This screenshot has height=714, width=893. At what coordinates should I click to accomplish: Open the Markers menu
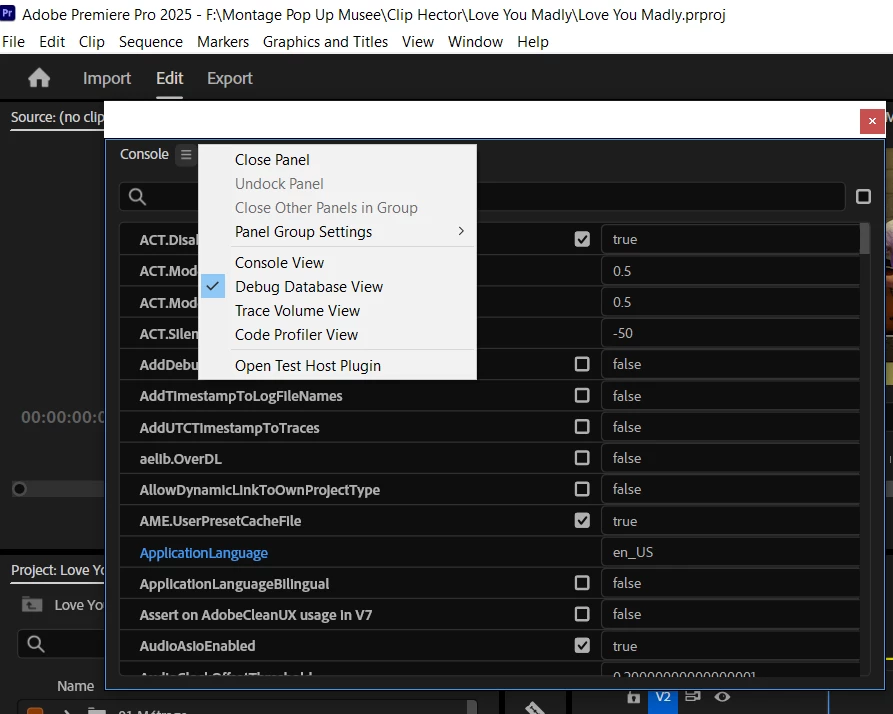[x=223, y=42]
